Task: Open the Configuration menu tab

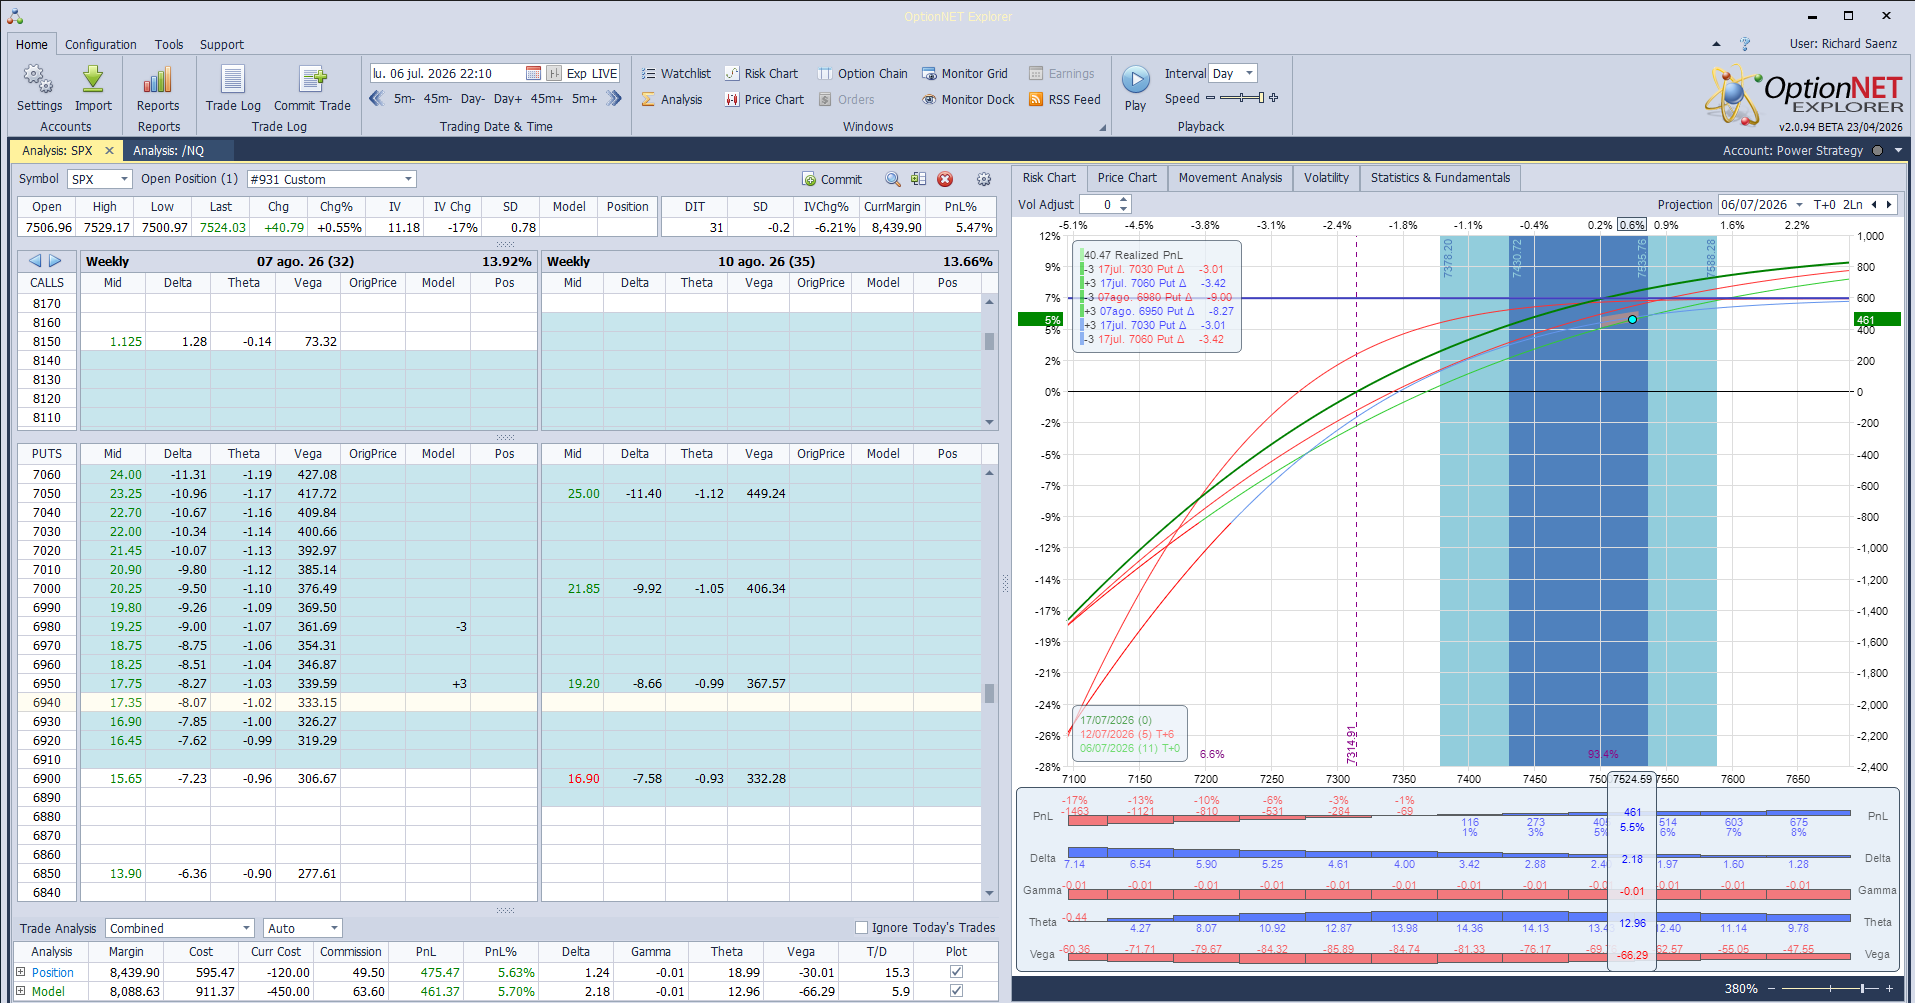Action: 100,45
